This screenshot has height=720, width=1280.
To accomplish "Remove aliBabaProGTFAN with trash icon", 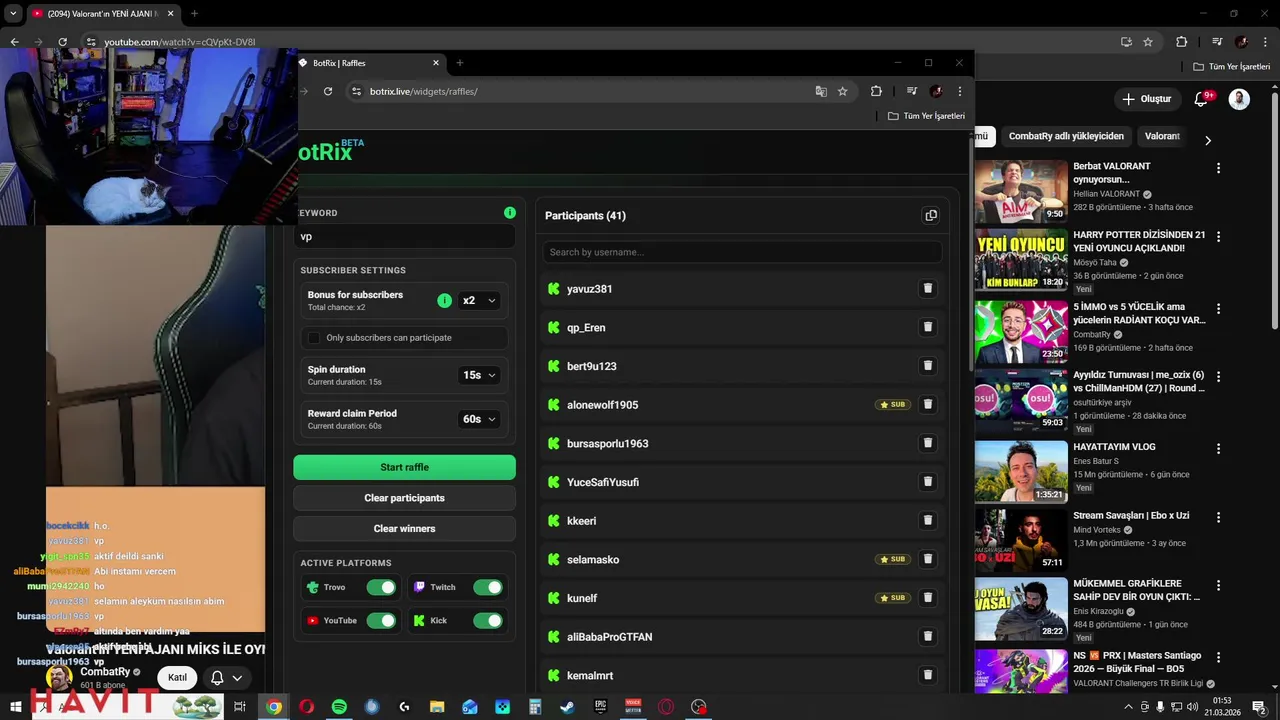I will pyautogui.click(x=927, y=636).
